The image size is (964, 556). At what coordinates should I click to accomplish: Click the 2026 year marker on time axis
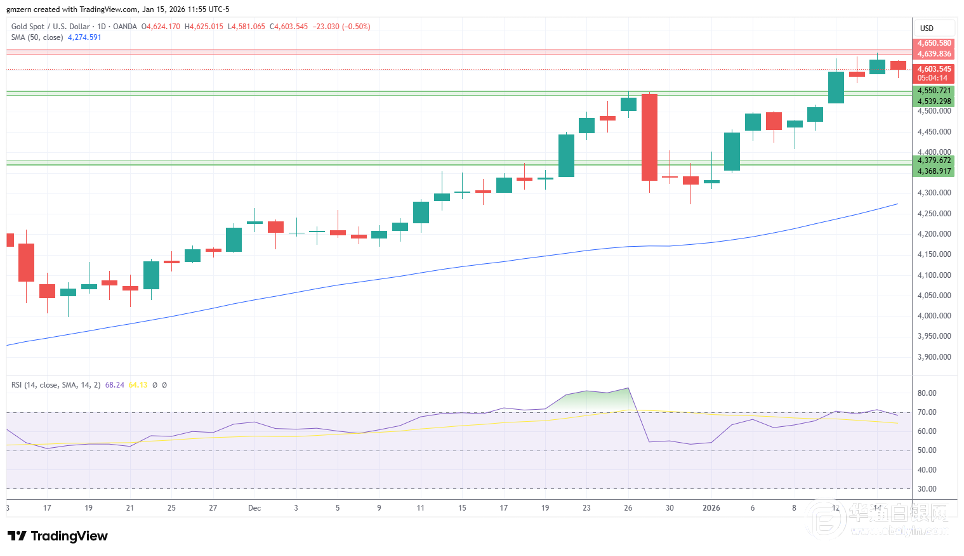pos(712,507)
